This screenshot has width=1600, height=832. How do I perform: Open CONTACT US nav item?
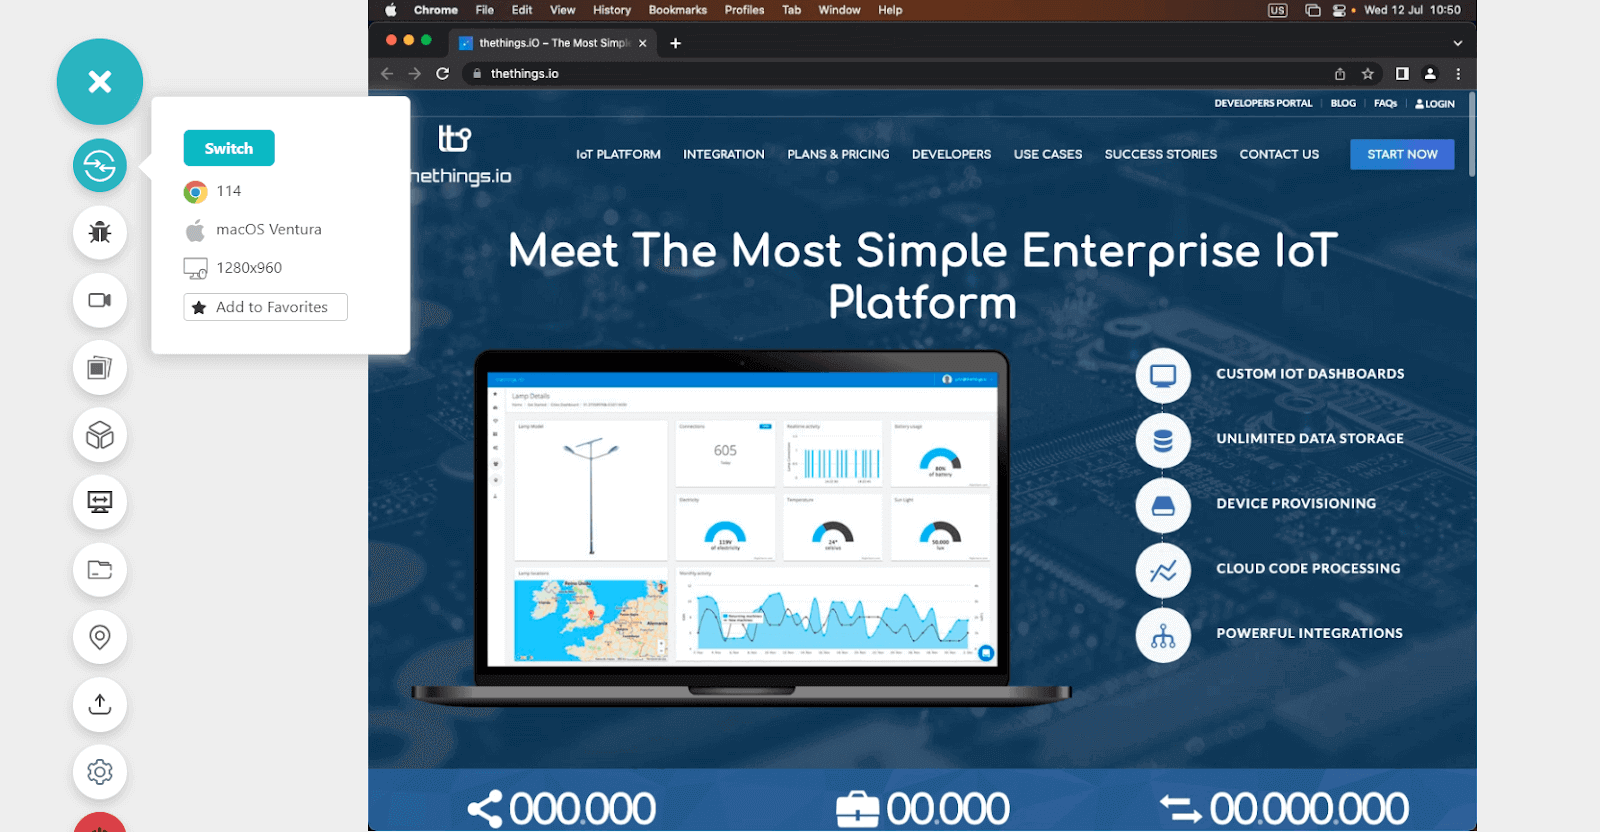pos(1279,155)
